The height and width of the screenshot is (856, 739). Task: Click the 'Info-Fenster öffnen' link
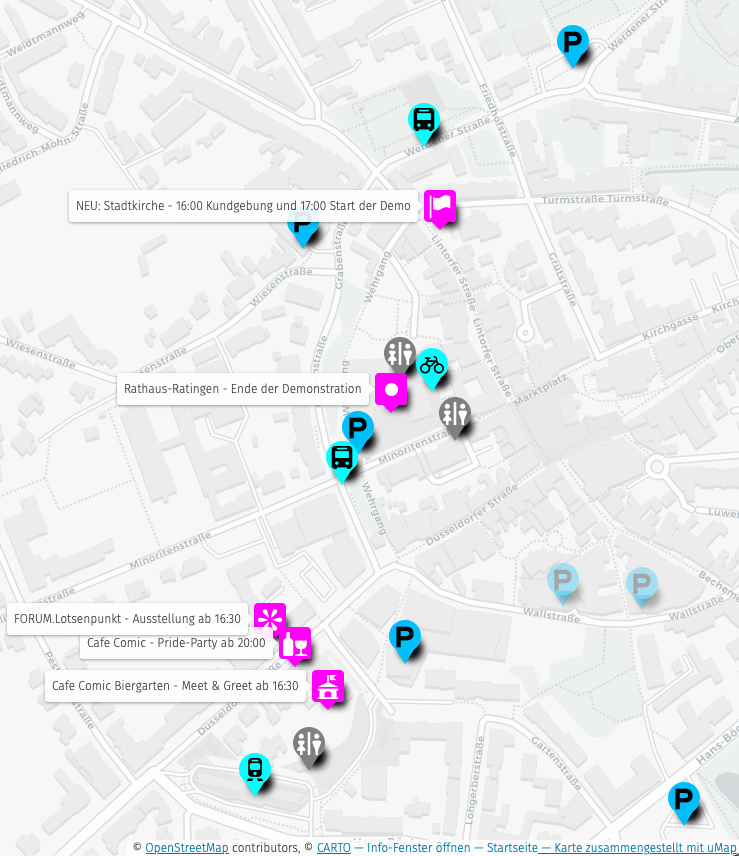pyautogui.click(x=418, y=848)
